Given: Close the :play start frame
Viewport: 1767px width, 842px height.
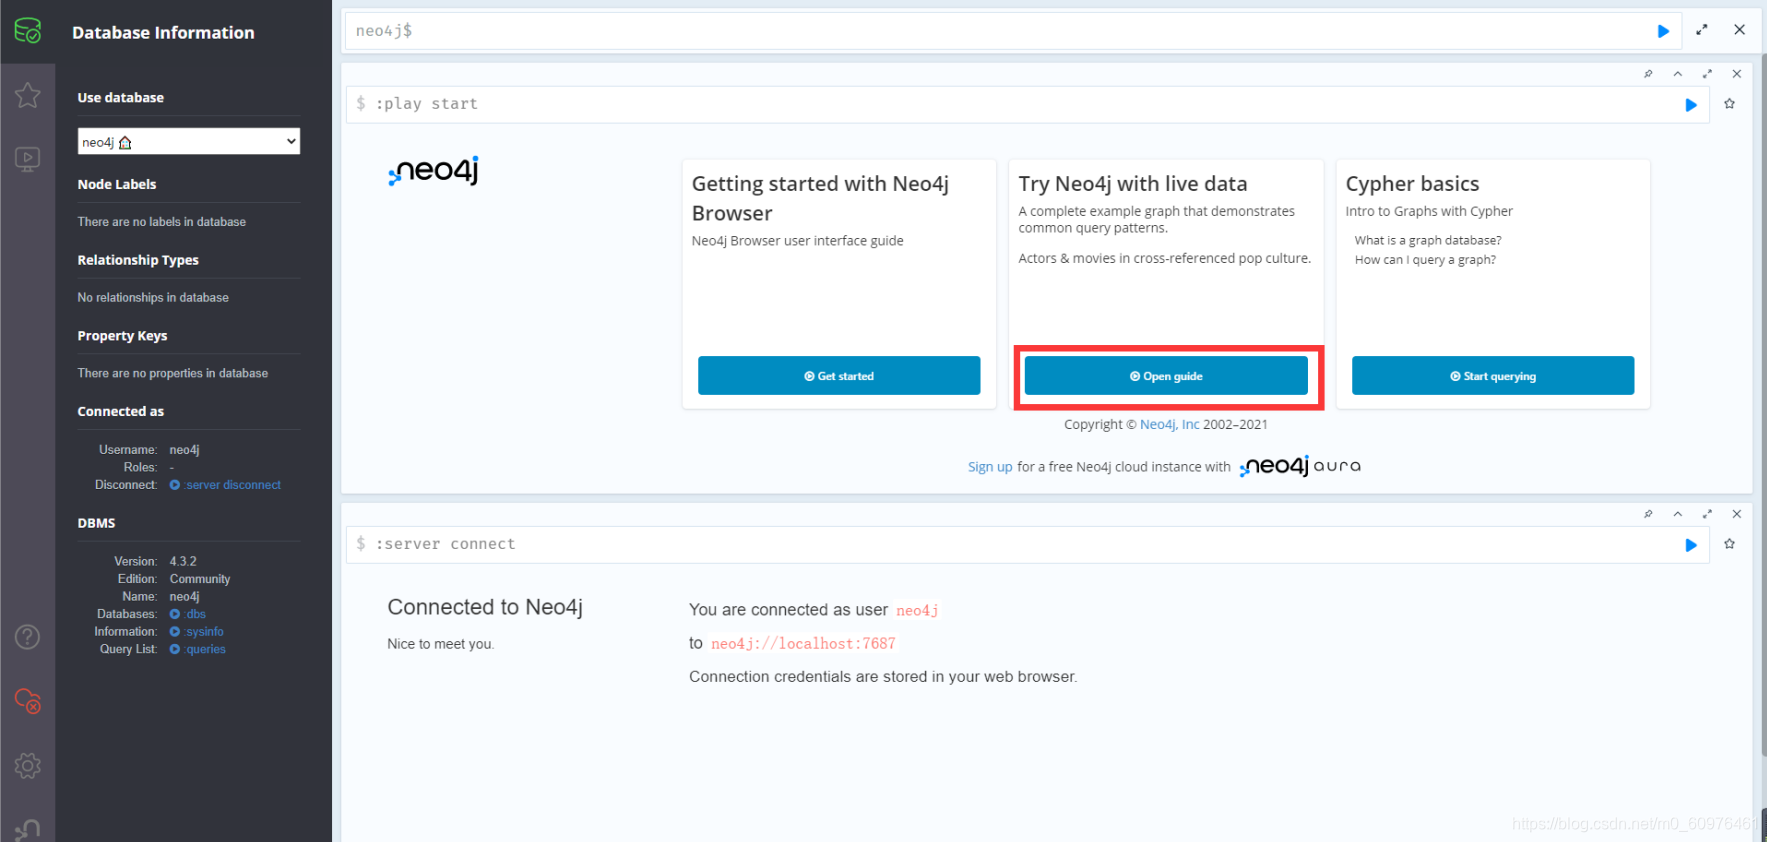Looking at the screenshot, I should pyautogui.click(x=1737, y=74).
